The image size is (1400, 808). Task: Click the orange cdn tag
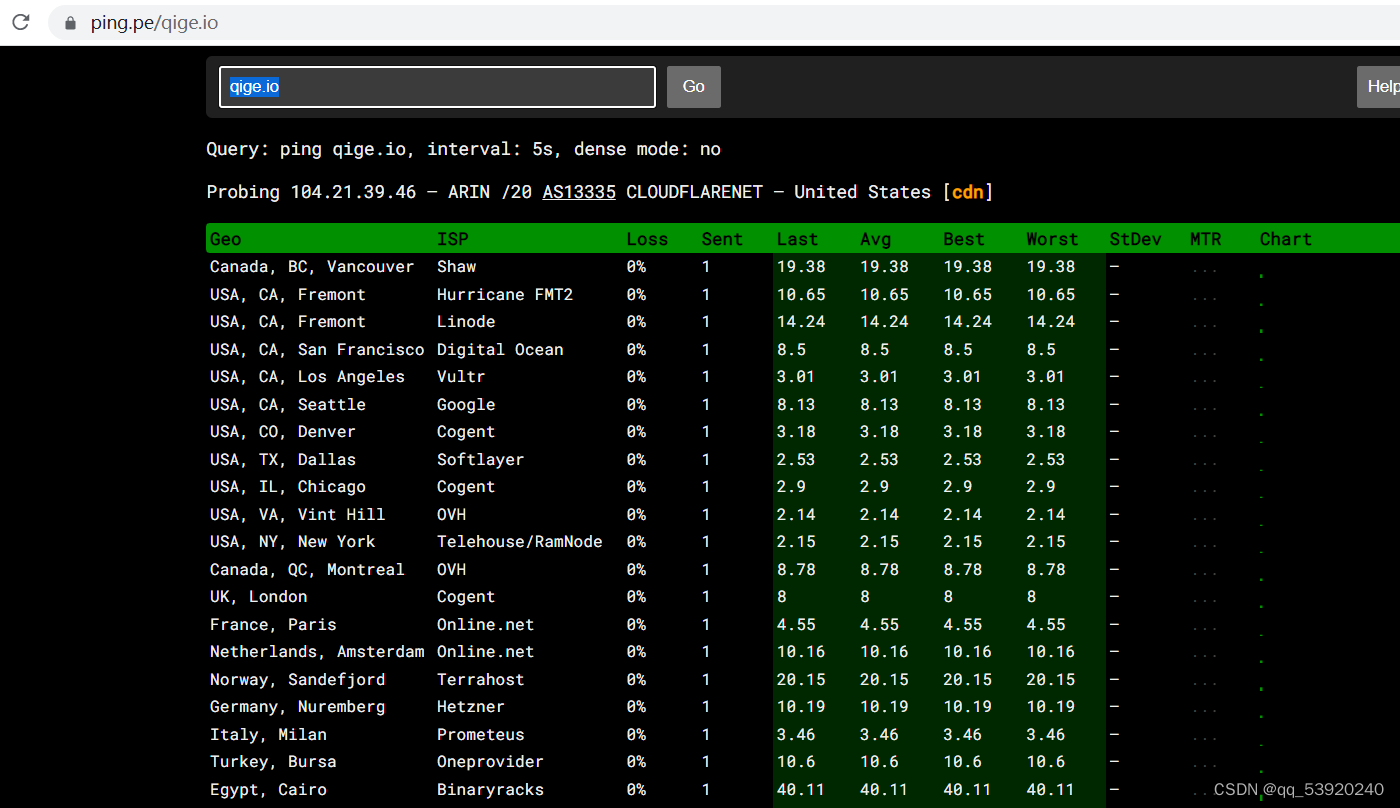coord(967,192)
